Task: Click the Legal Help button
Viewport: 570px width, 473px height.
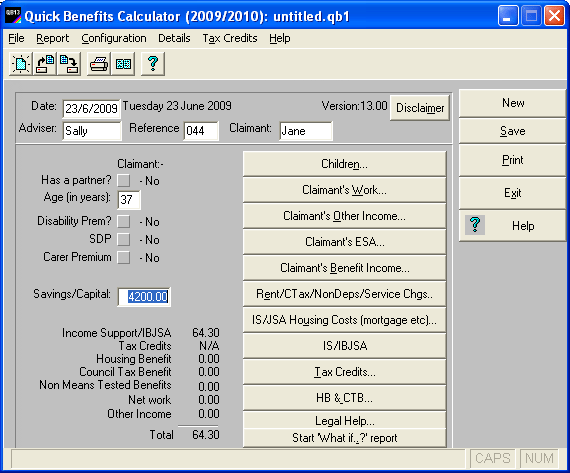Action: pyautogui.click(x=344, y=420)
